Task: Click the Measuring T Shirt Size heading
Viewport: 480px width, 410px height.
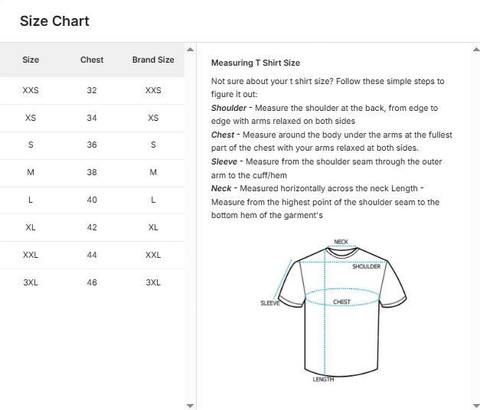Action: 256,63
